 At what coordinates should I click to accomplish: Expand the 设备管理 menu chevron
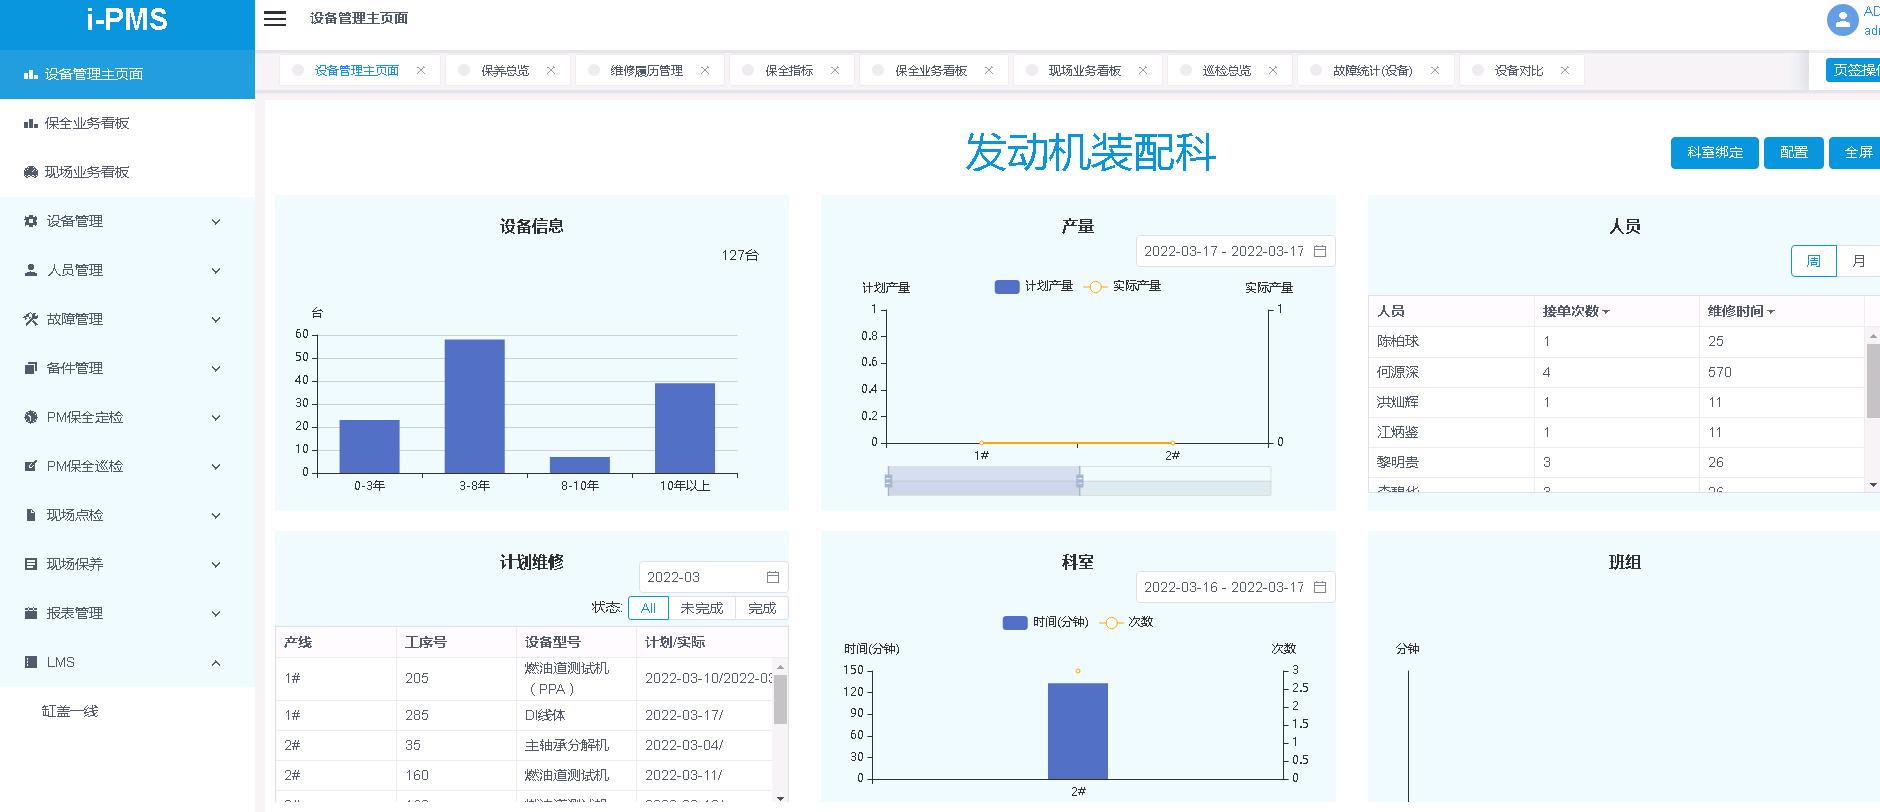coord(216,221)
